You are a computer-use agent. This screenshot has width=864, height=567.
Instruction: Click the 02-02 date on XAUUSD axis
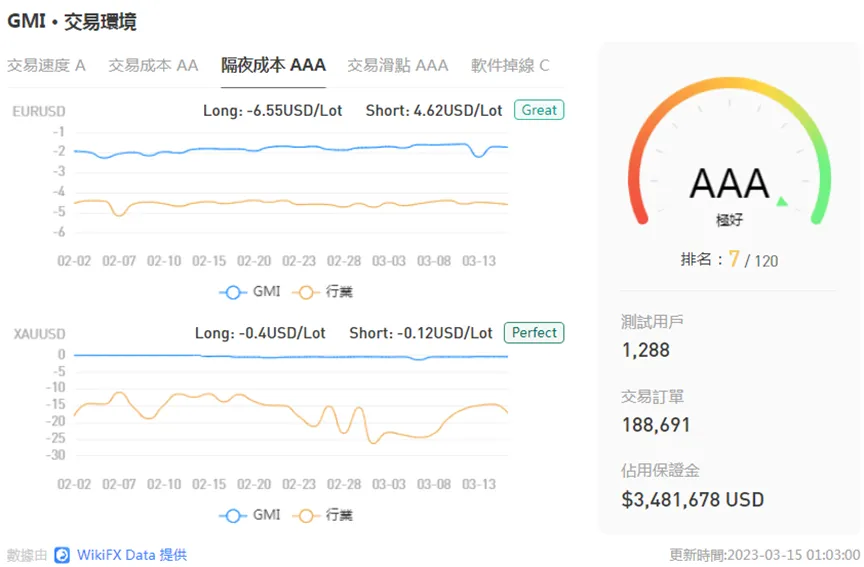(x=74, y=484)
